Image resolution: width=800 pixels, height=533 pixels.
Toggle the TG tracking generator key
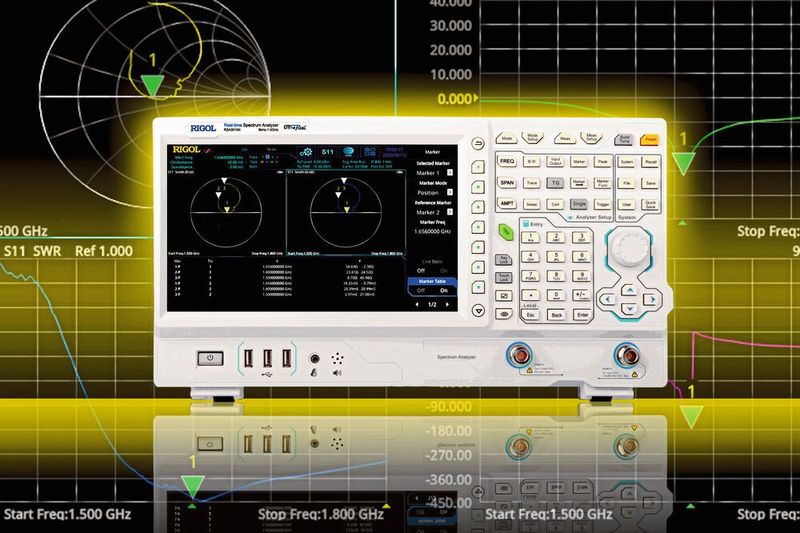pyautogui.click(x=555, y=183)
